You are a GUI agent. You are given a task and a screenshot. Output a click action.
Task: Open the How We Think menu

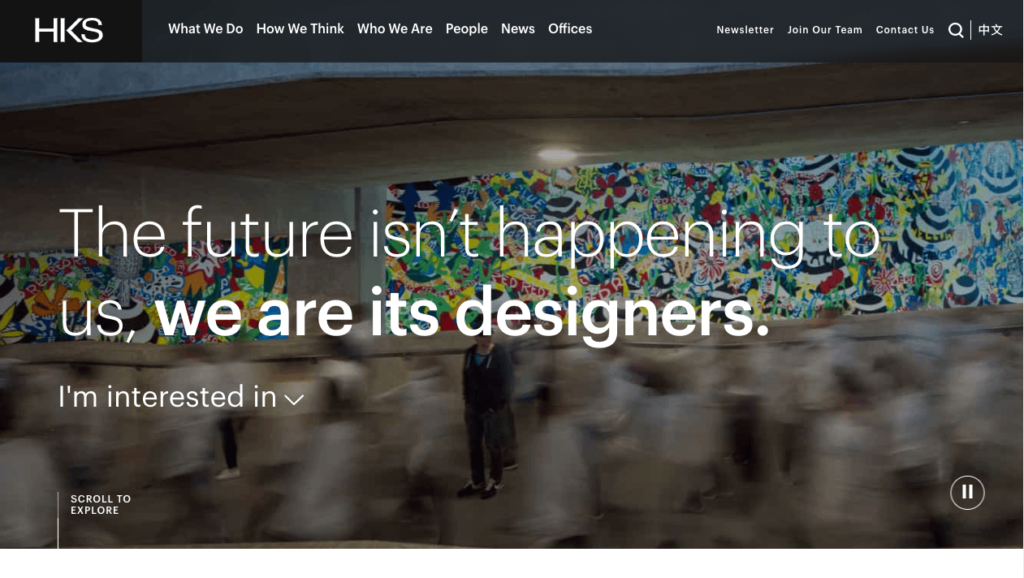click(x=300, y=29)
